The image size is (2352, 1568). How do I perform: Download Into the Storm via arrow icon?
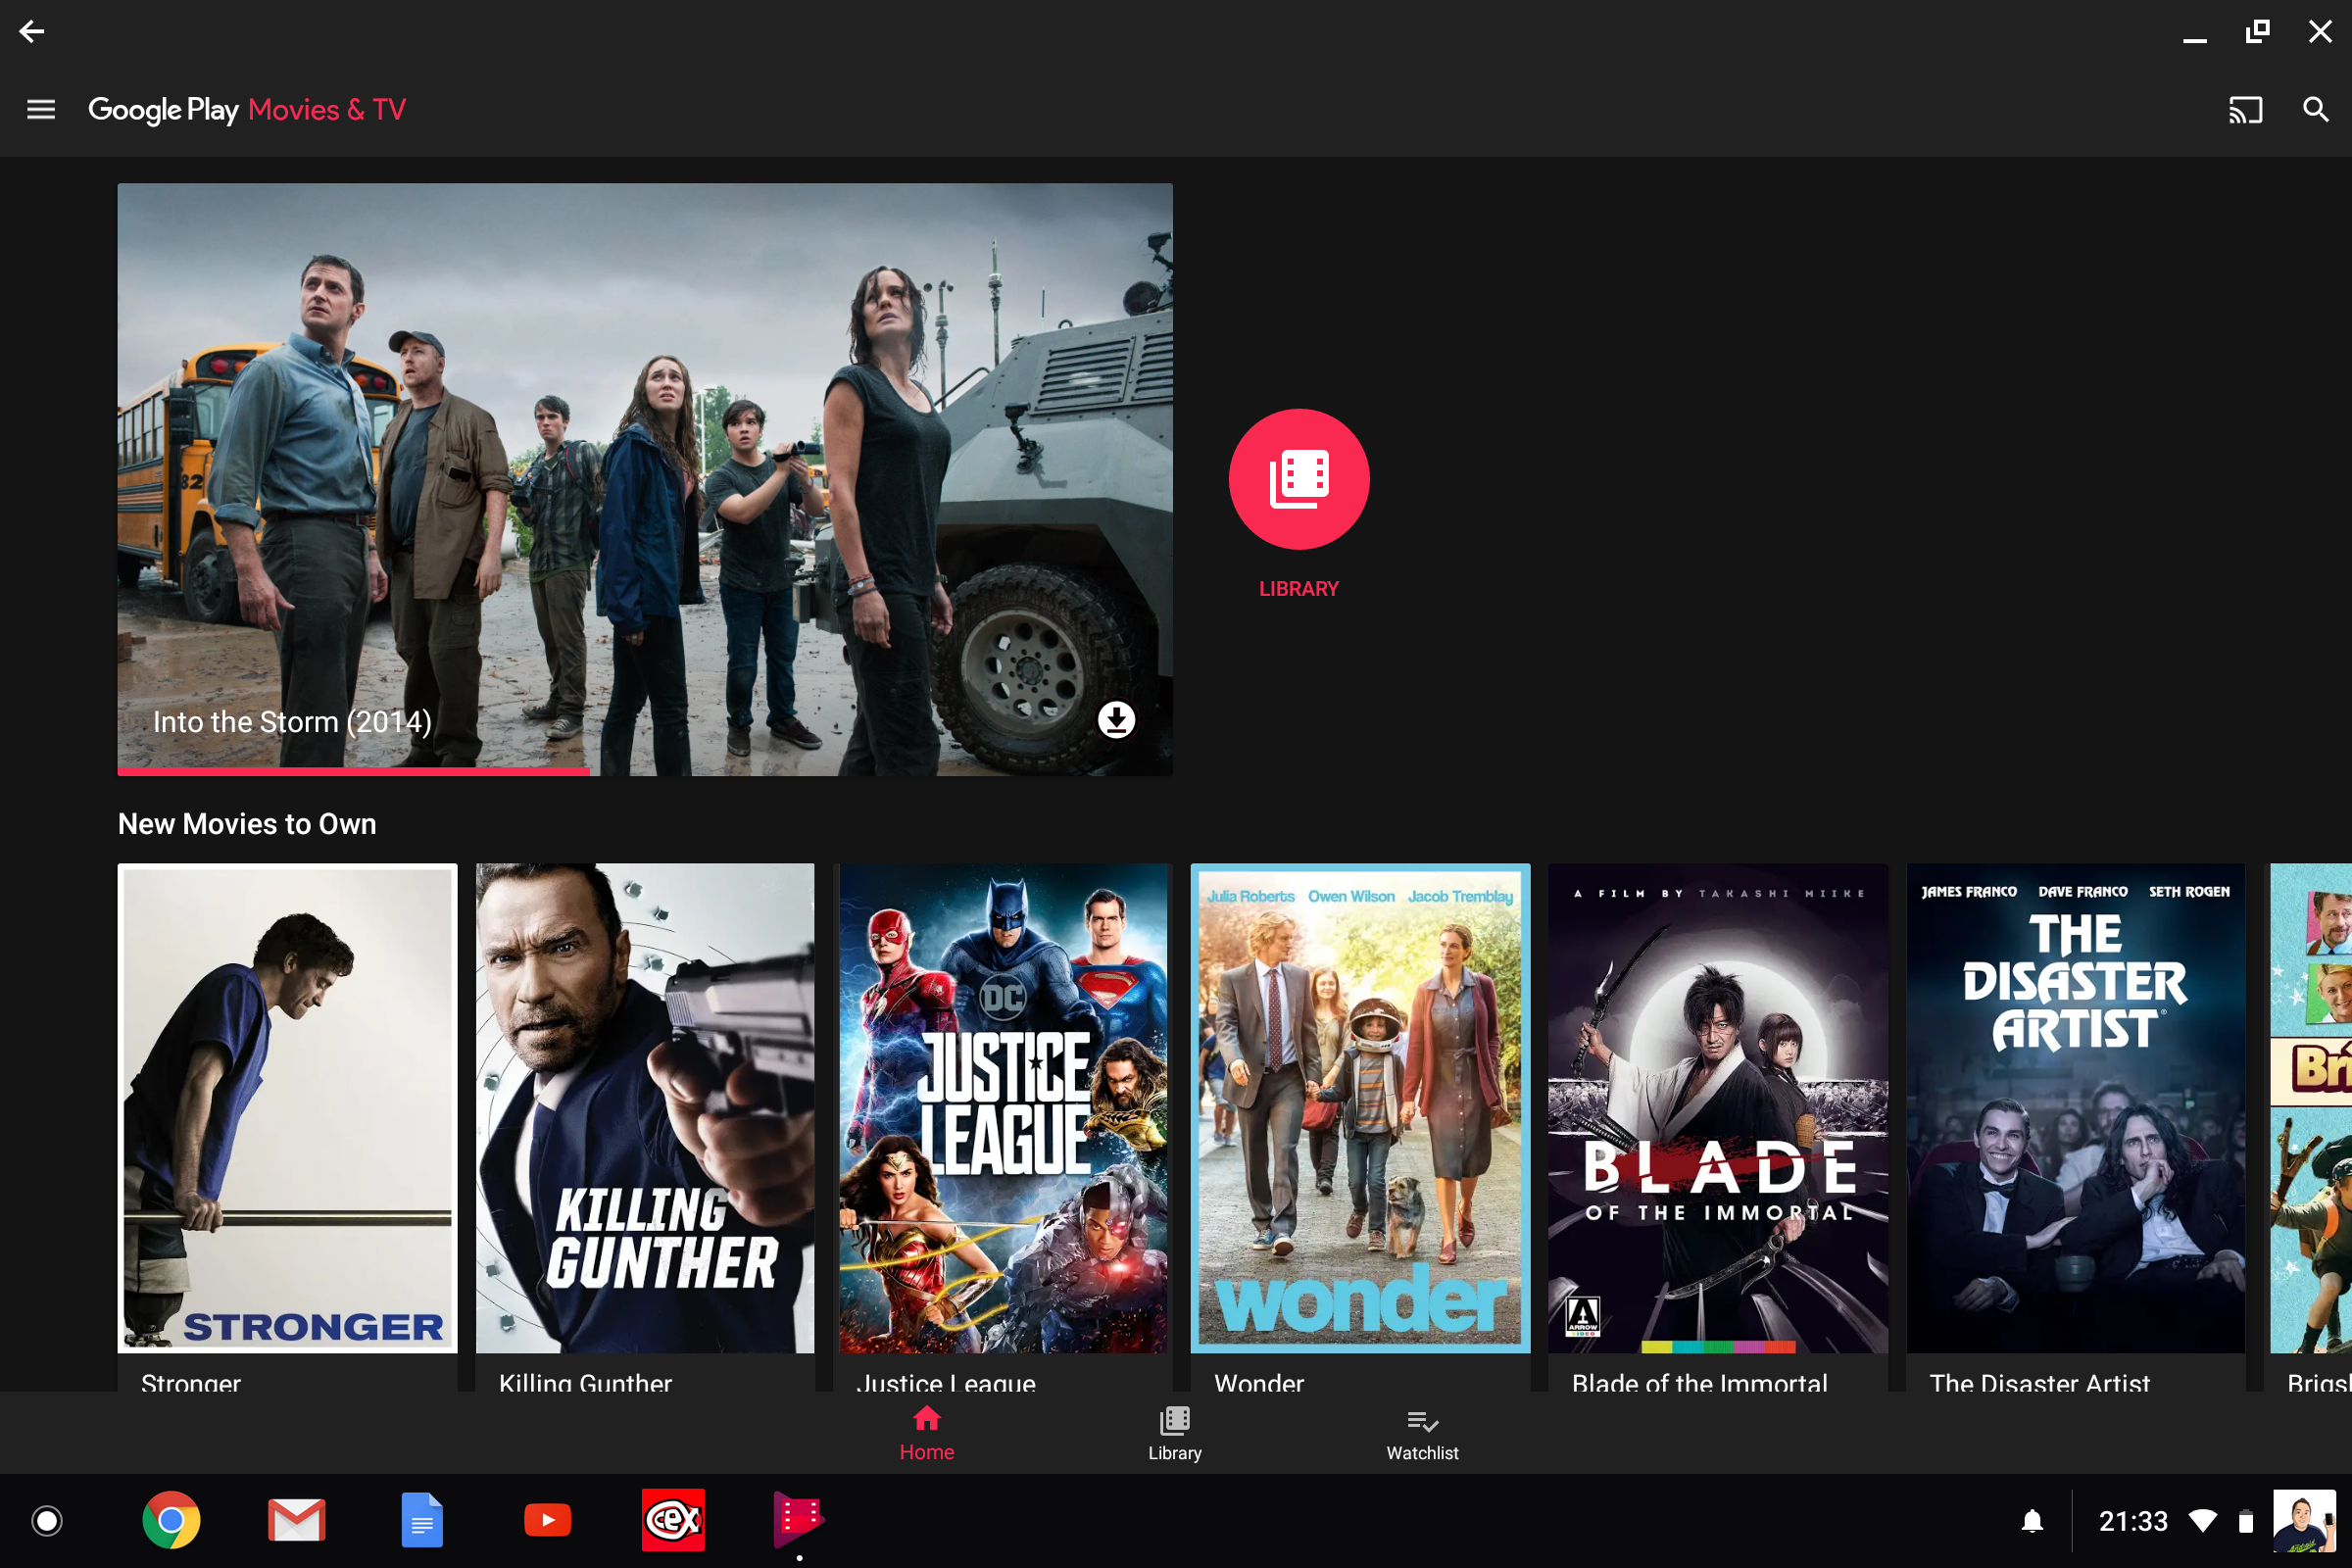tap(1116, 719)
